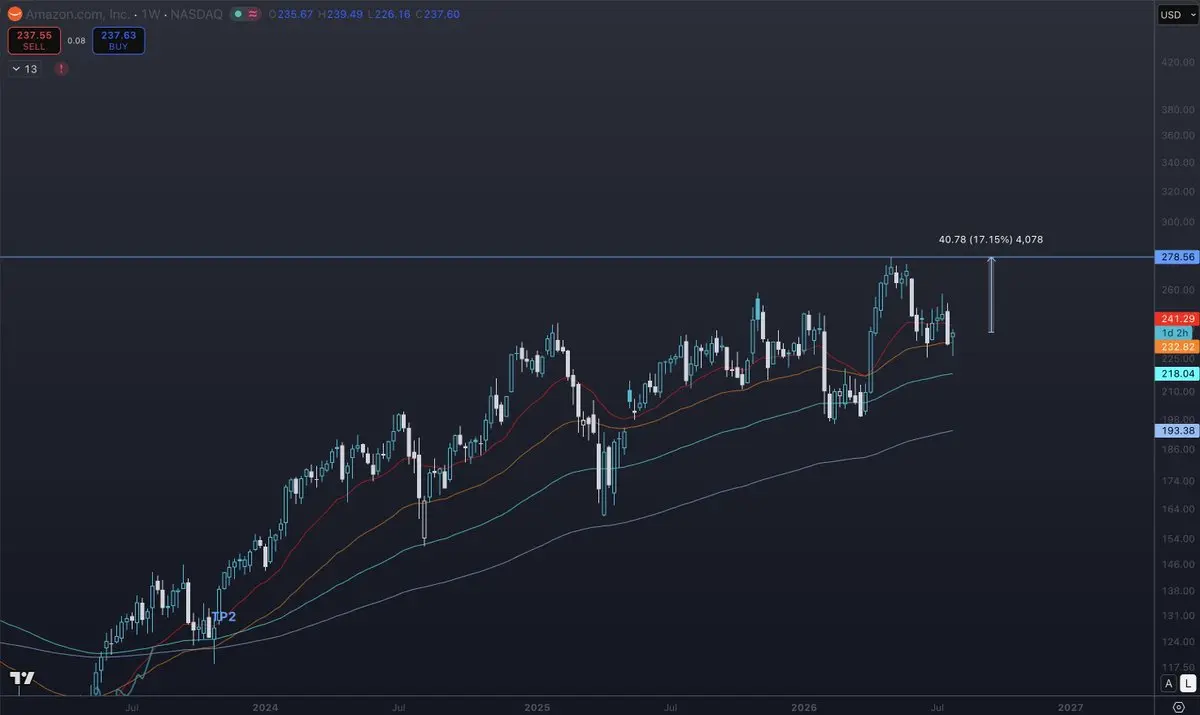
Task: Click the orange 232.82 moving average label
Action: pos(1176,346)
